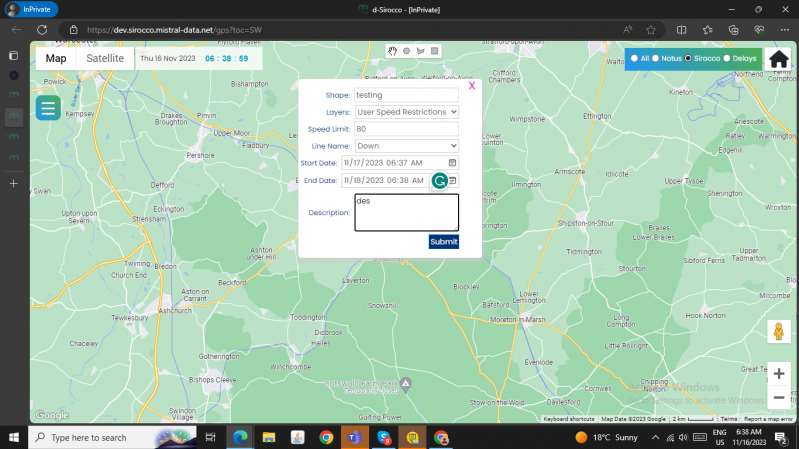
Task: Select the highlighted active vertical tab
Action: tap(14, 116)
